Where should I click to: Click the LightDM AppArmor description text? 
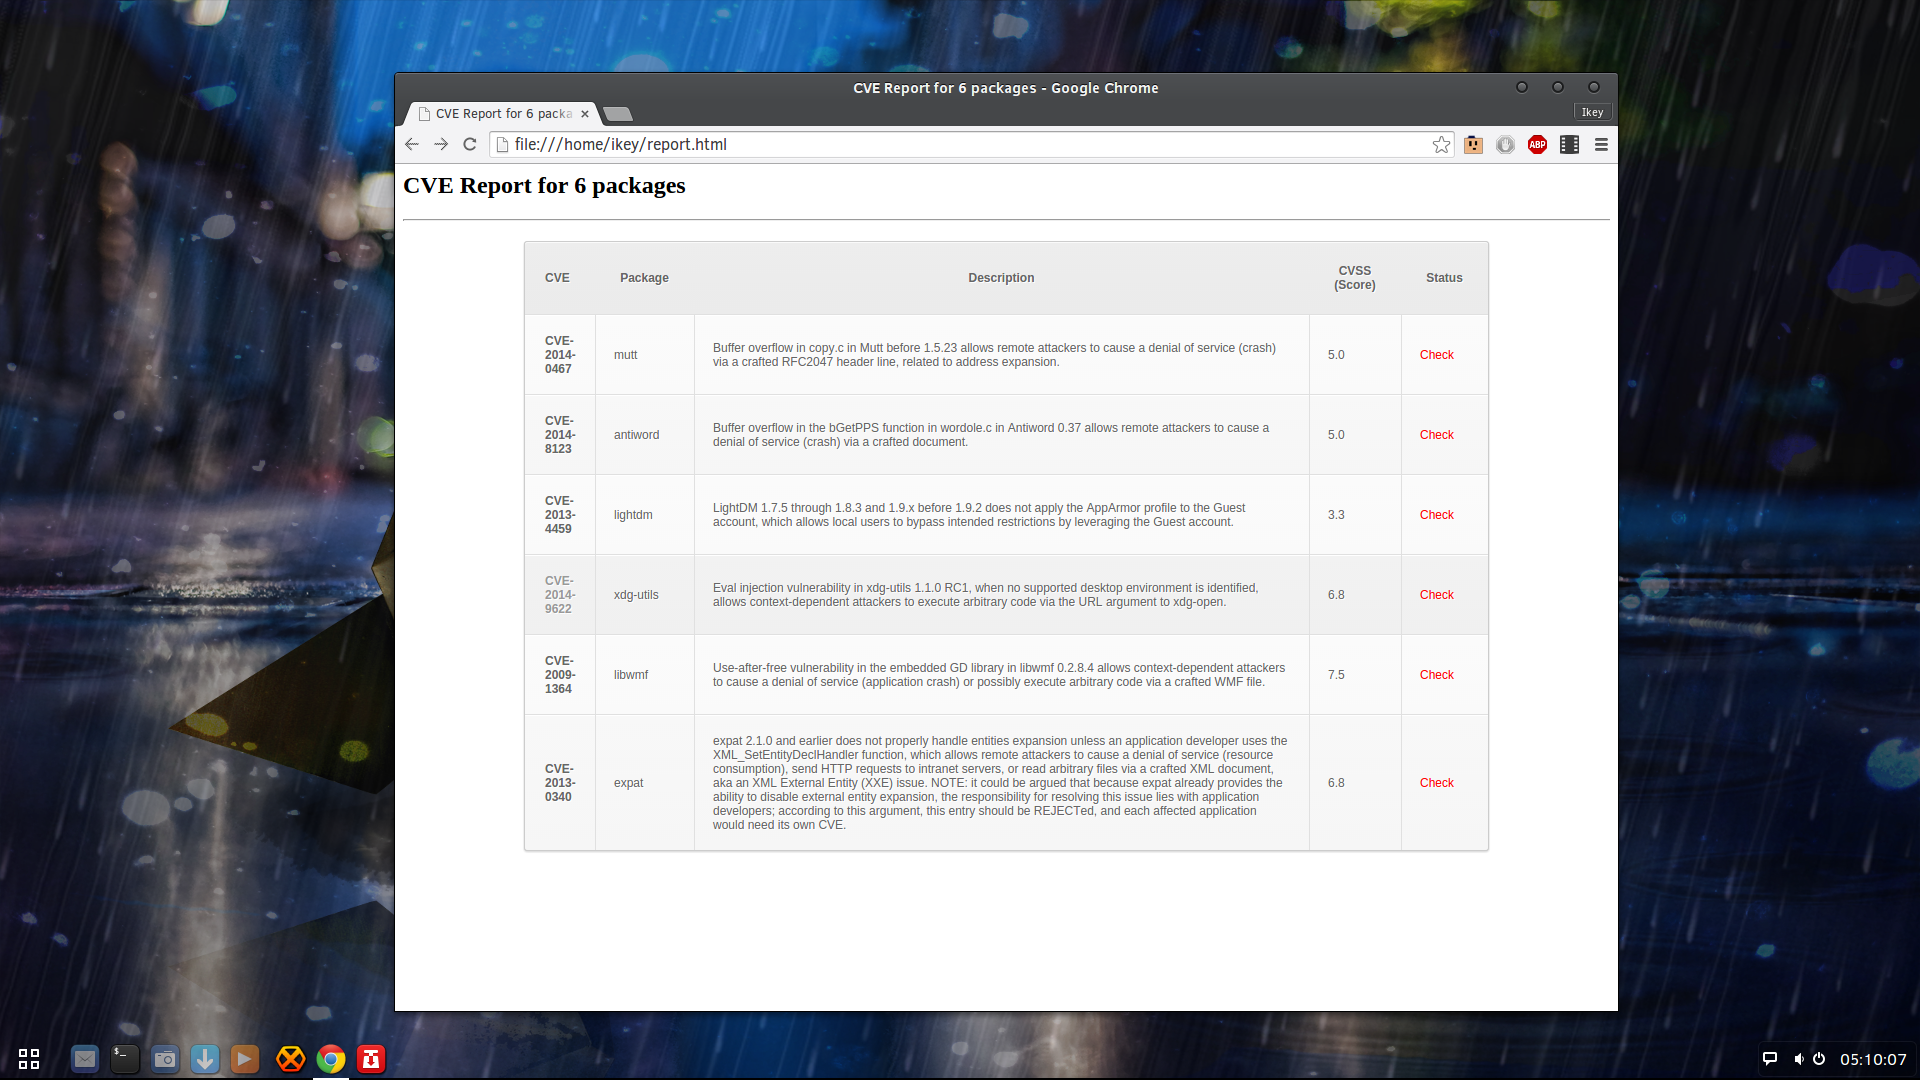point(979,515)
